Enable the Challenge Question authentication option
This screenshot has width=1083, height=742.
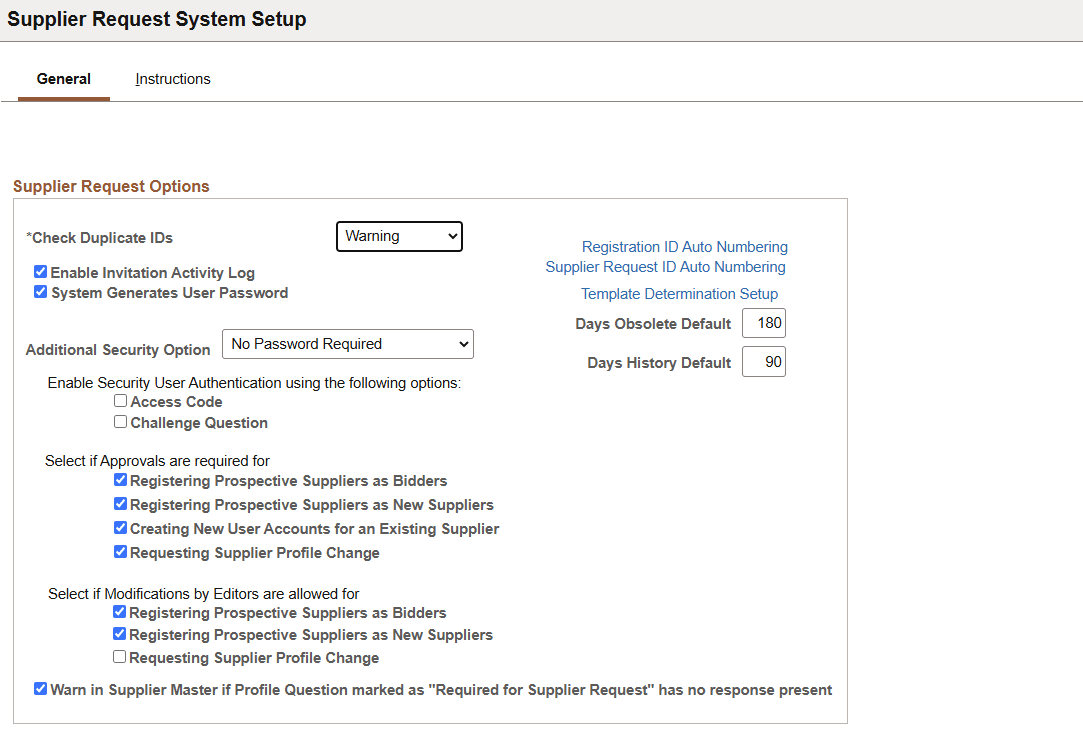(x=120, y=421)
